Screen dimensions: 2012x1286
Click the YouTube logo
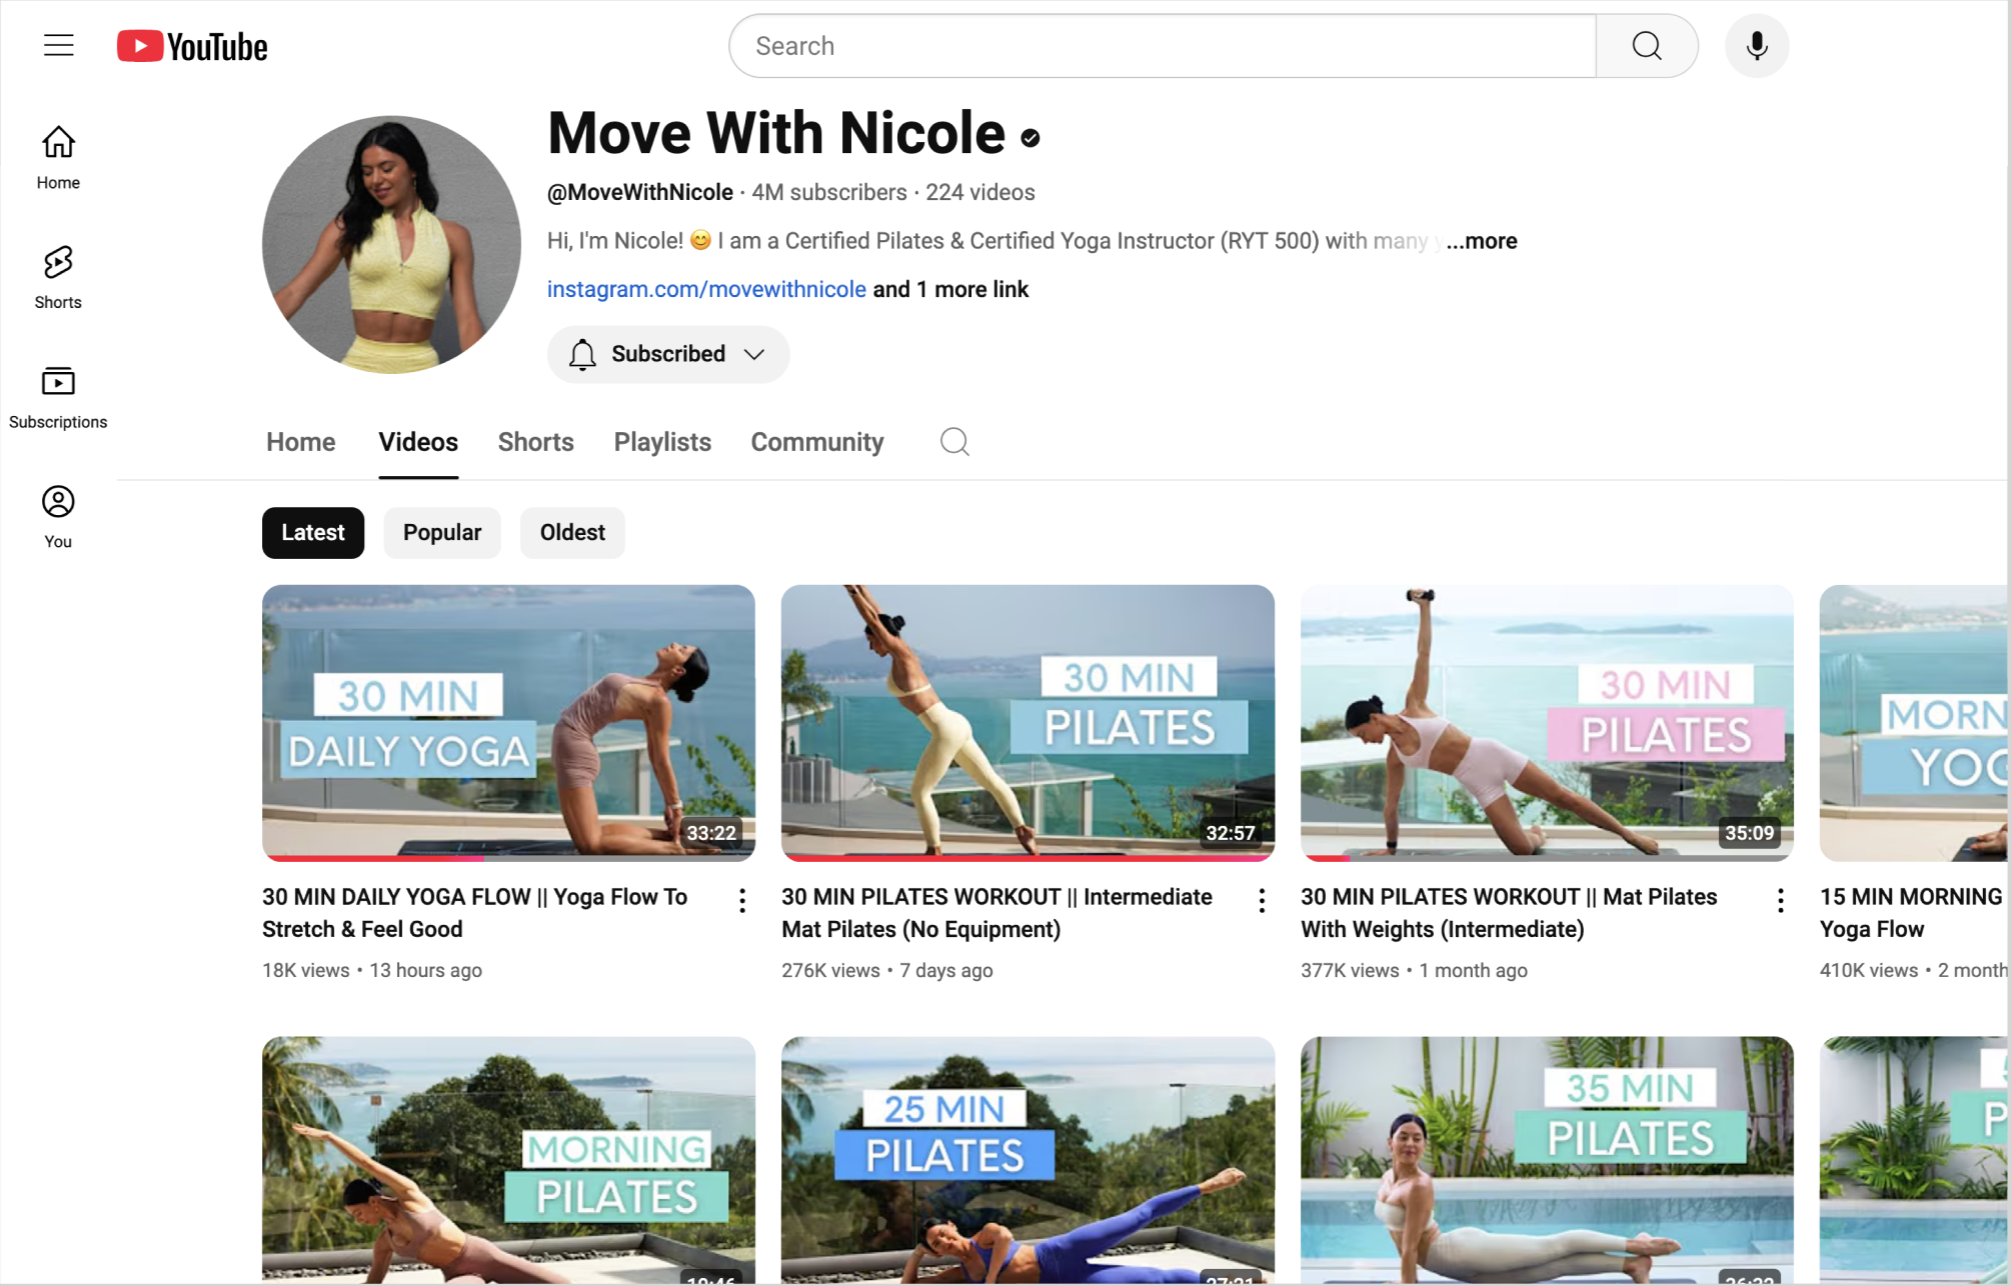pyautogui.click(x=192, y=46)
